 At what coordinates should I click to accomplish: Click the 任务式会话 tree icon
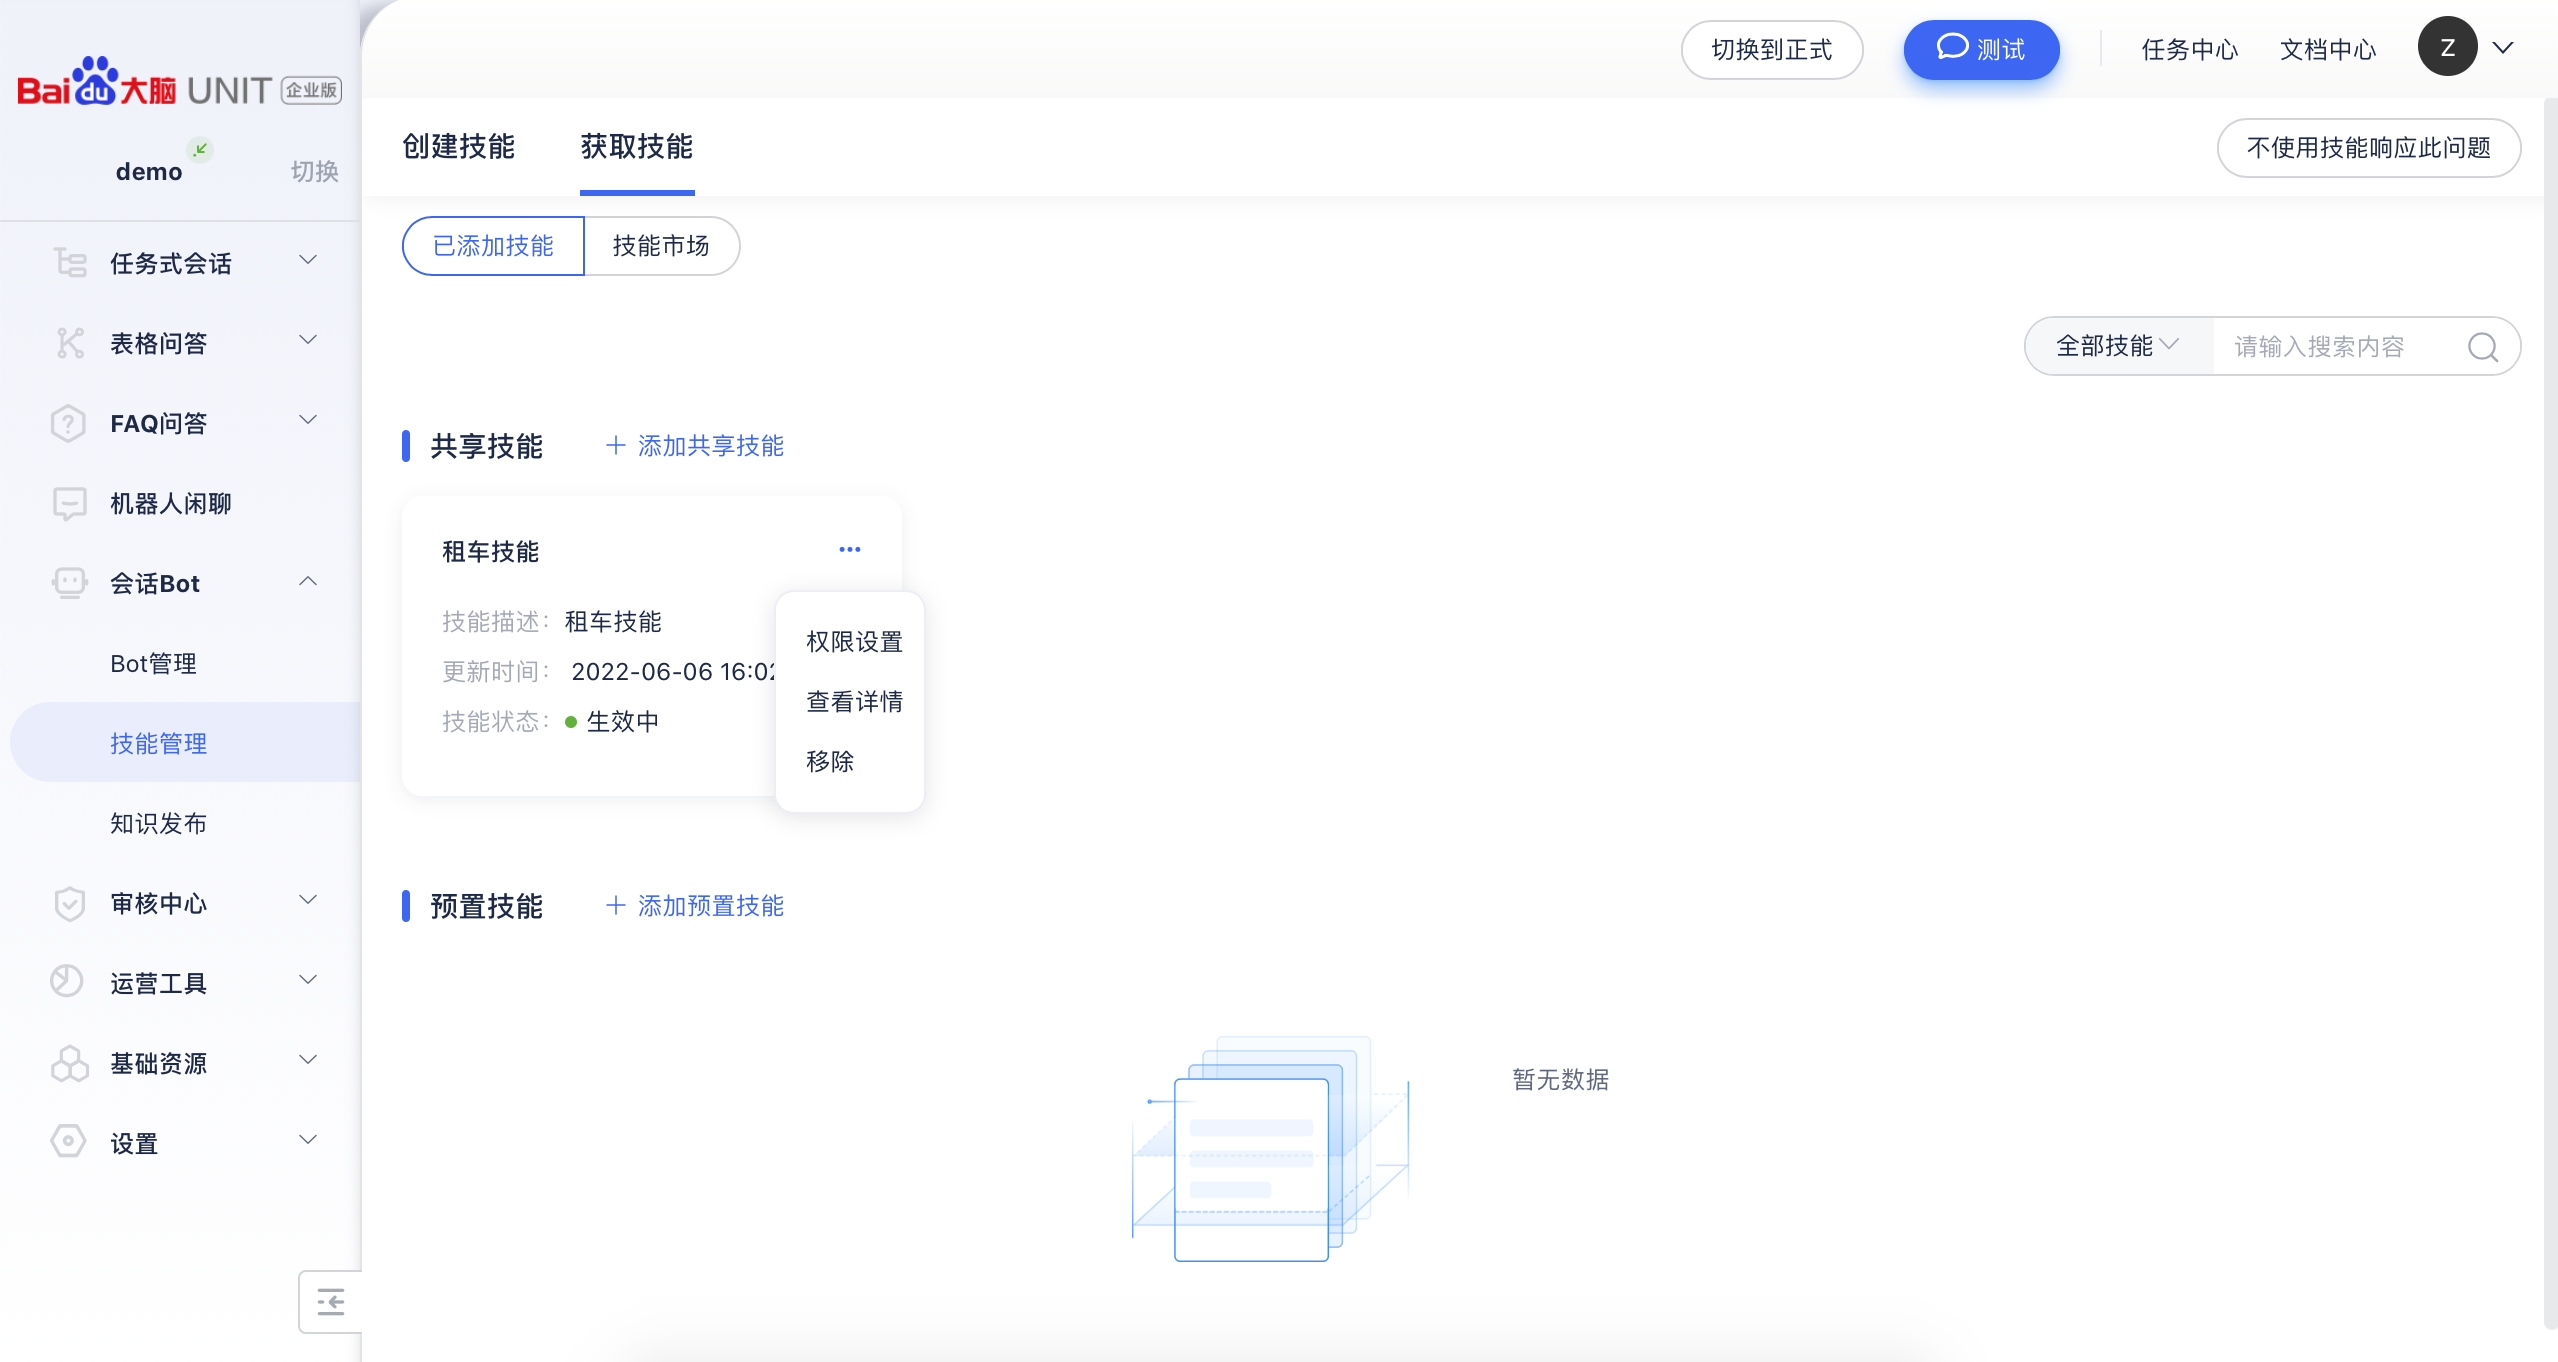coord(69,262)
